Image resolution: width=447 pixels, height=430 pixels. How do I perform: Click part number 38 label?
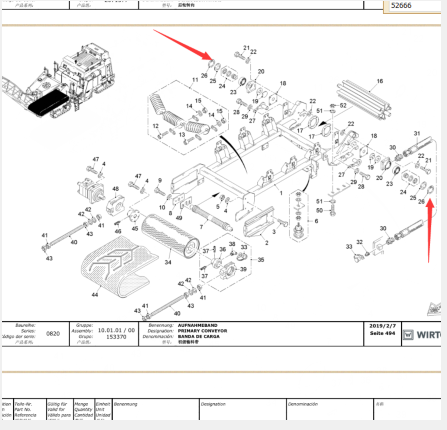[232, 244]
